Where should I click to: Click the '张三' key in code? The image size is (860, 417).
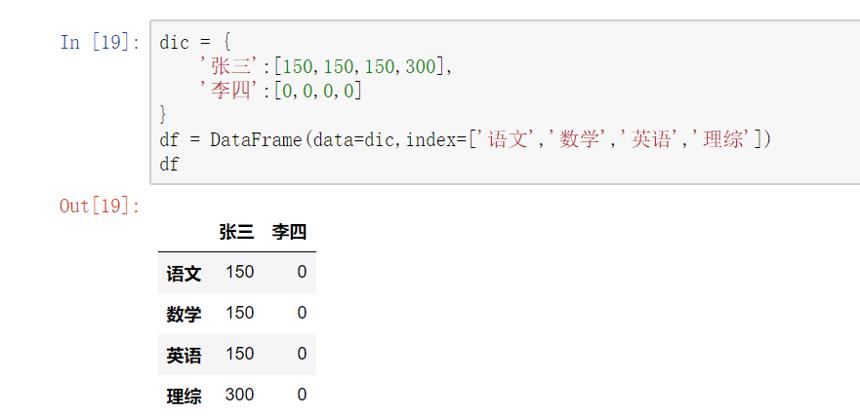[x=229, y=67]
